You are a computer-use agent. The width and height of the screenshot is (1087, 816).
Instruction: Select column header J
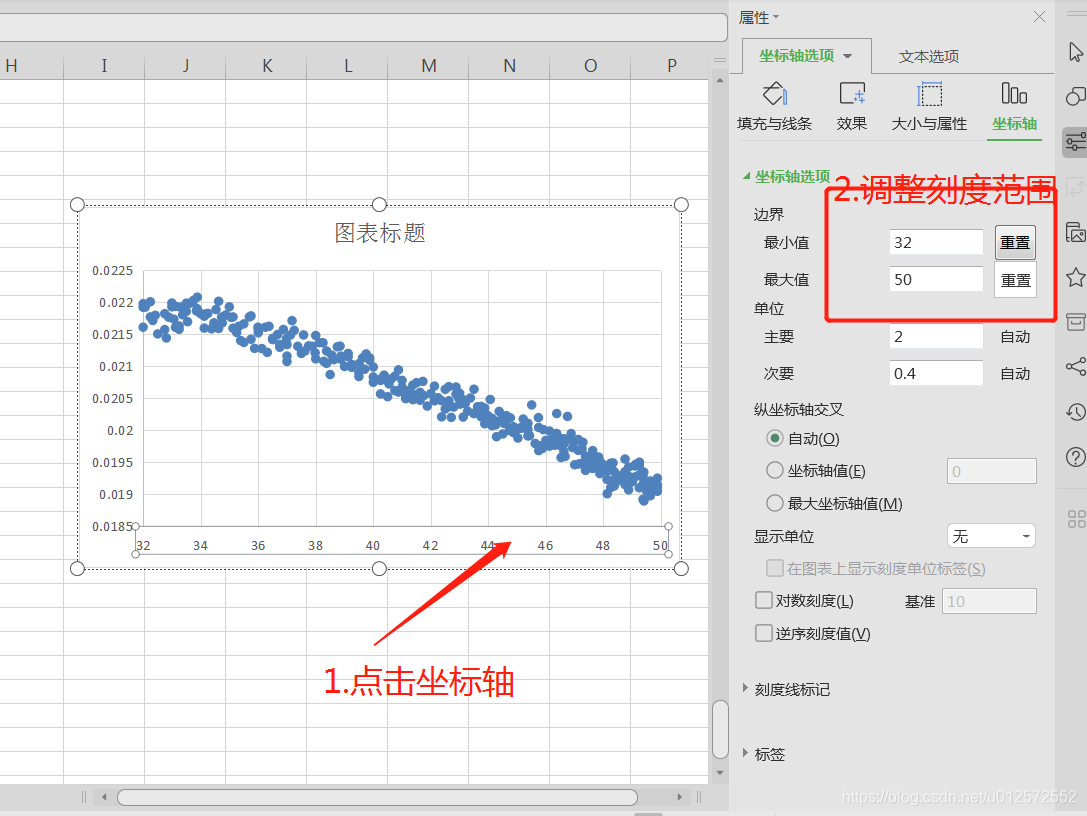(185, 66)
